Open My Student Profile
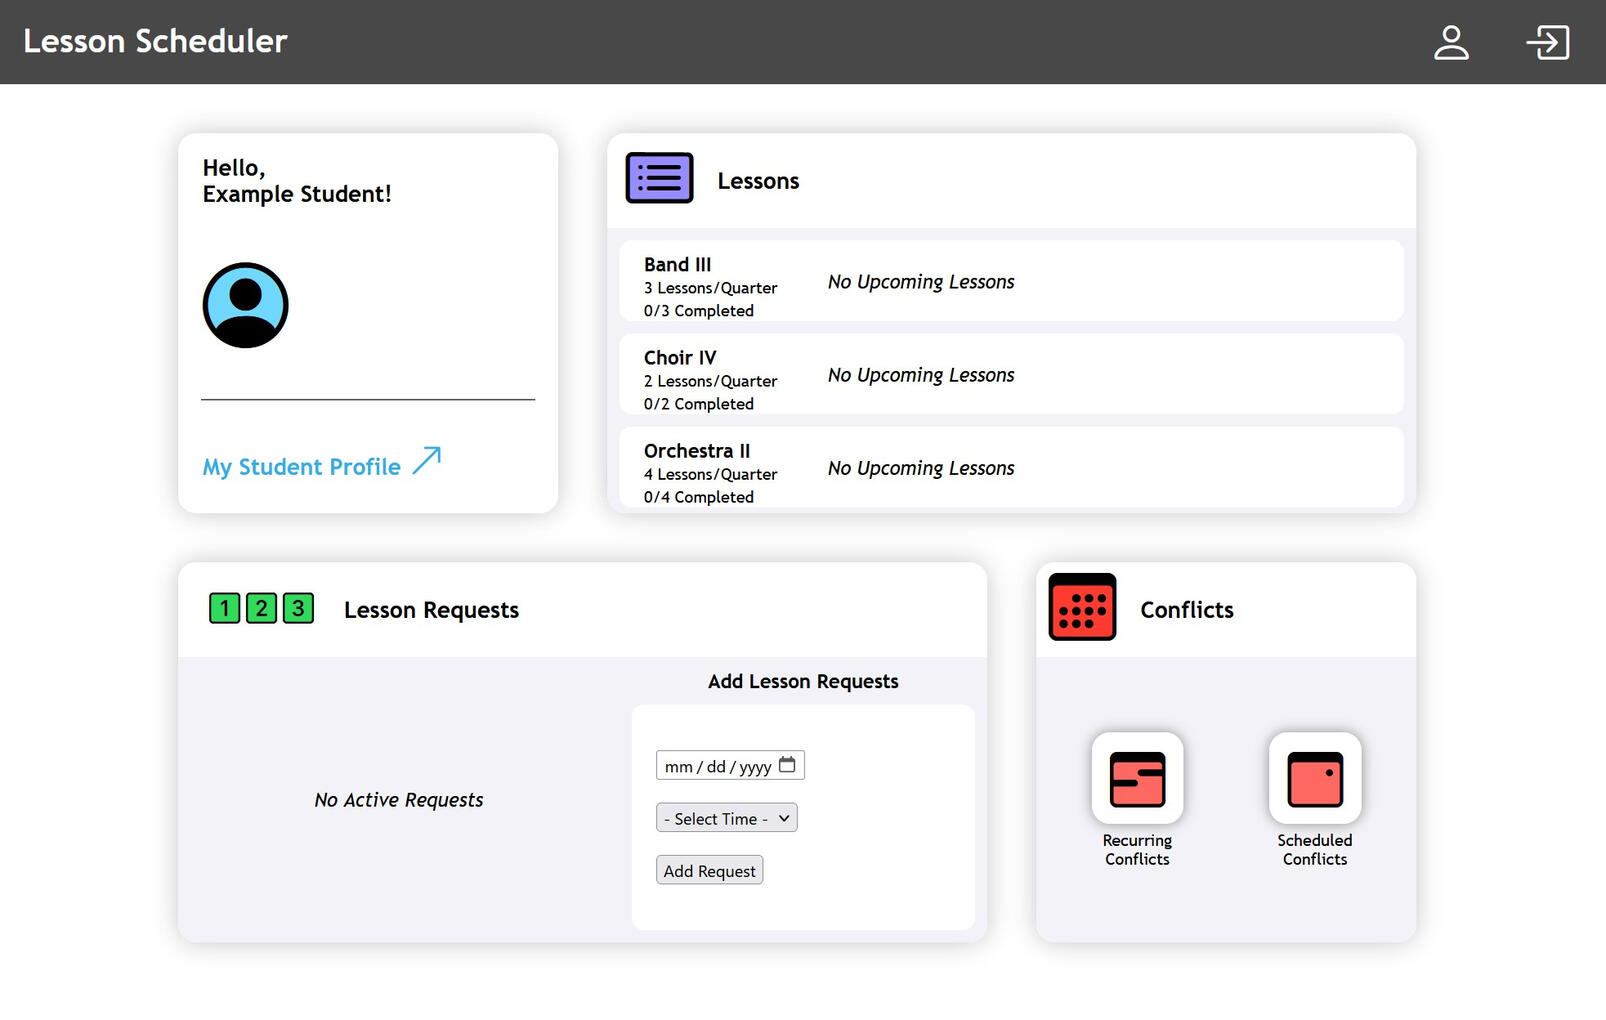1606x1020 pixels. point(300,465)
